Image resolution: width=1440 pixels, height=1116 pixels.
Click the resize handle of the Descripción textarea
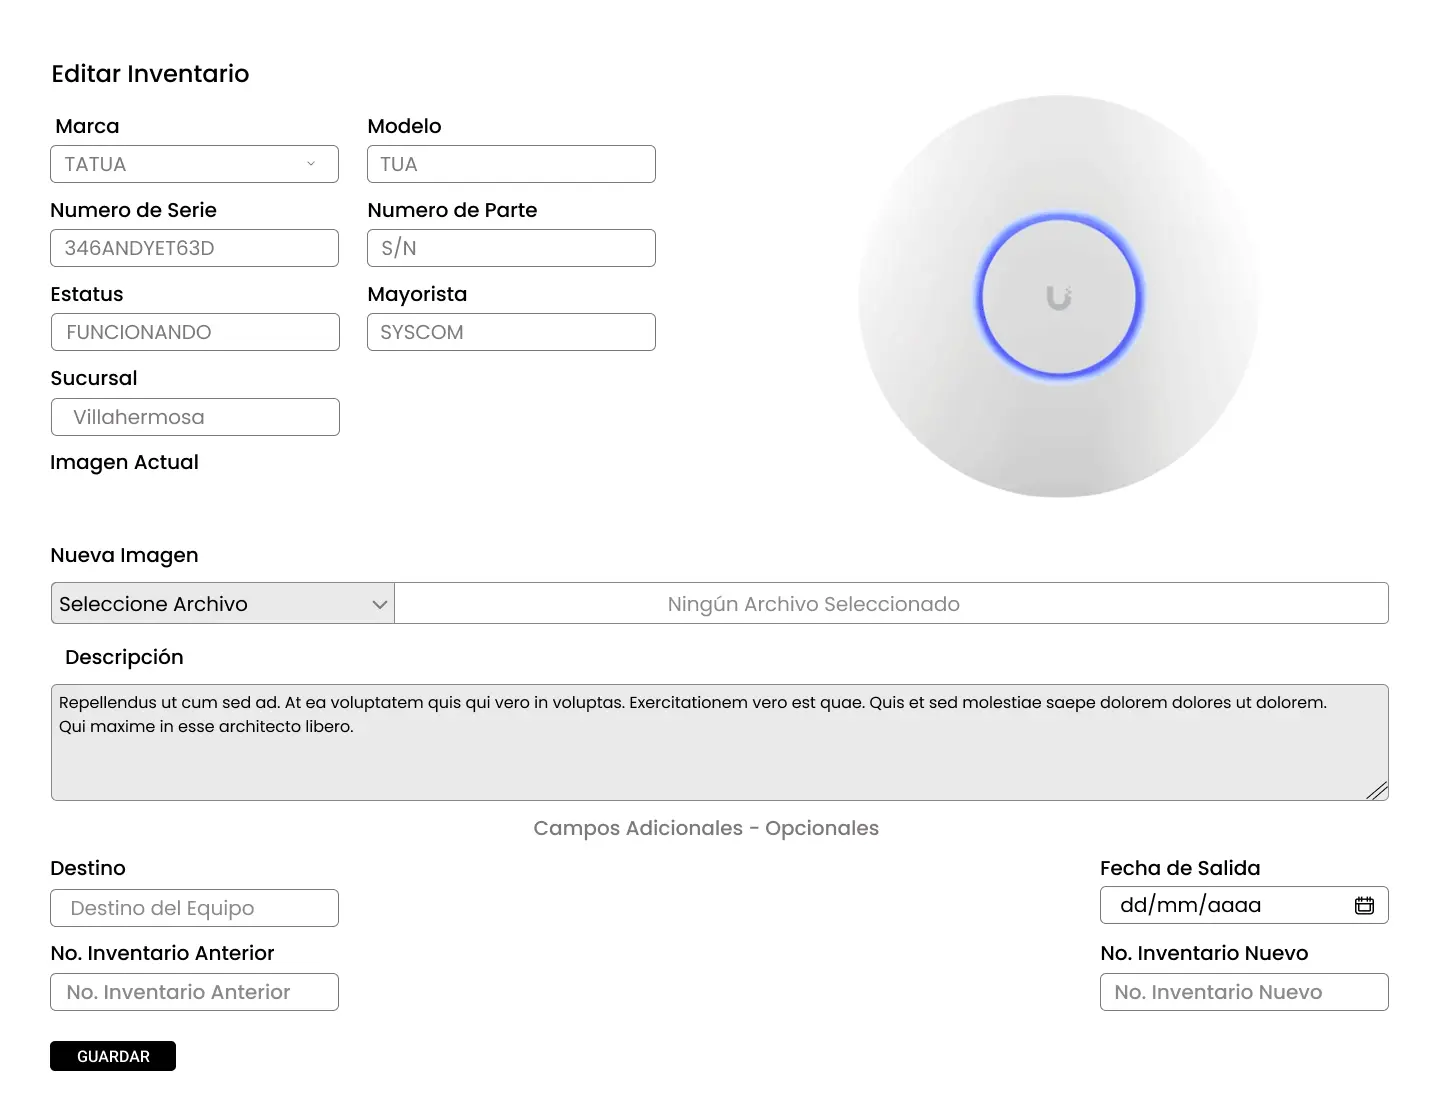point(1377,790)
